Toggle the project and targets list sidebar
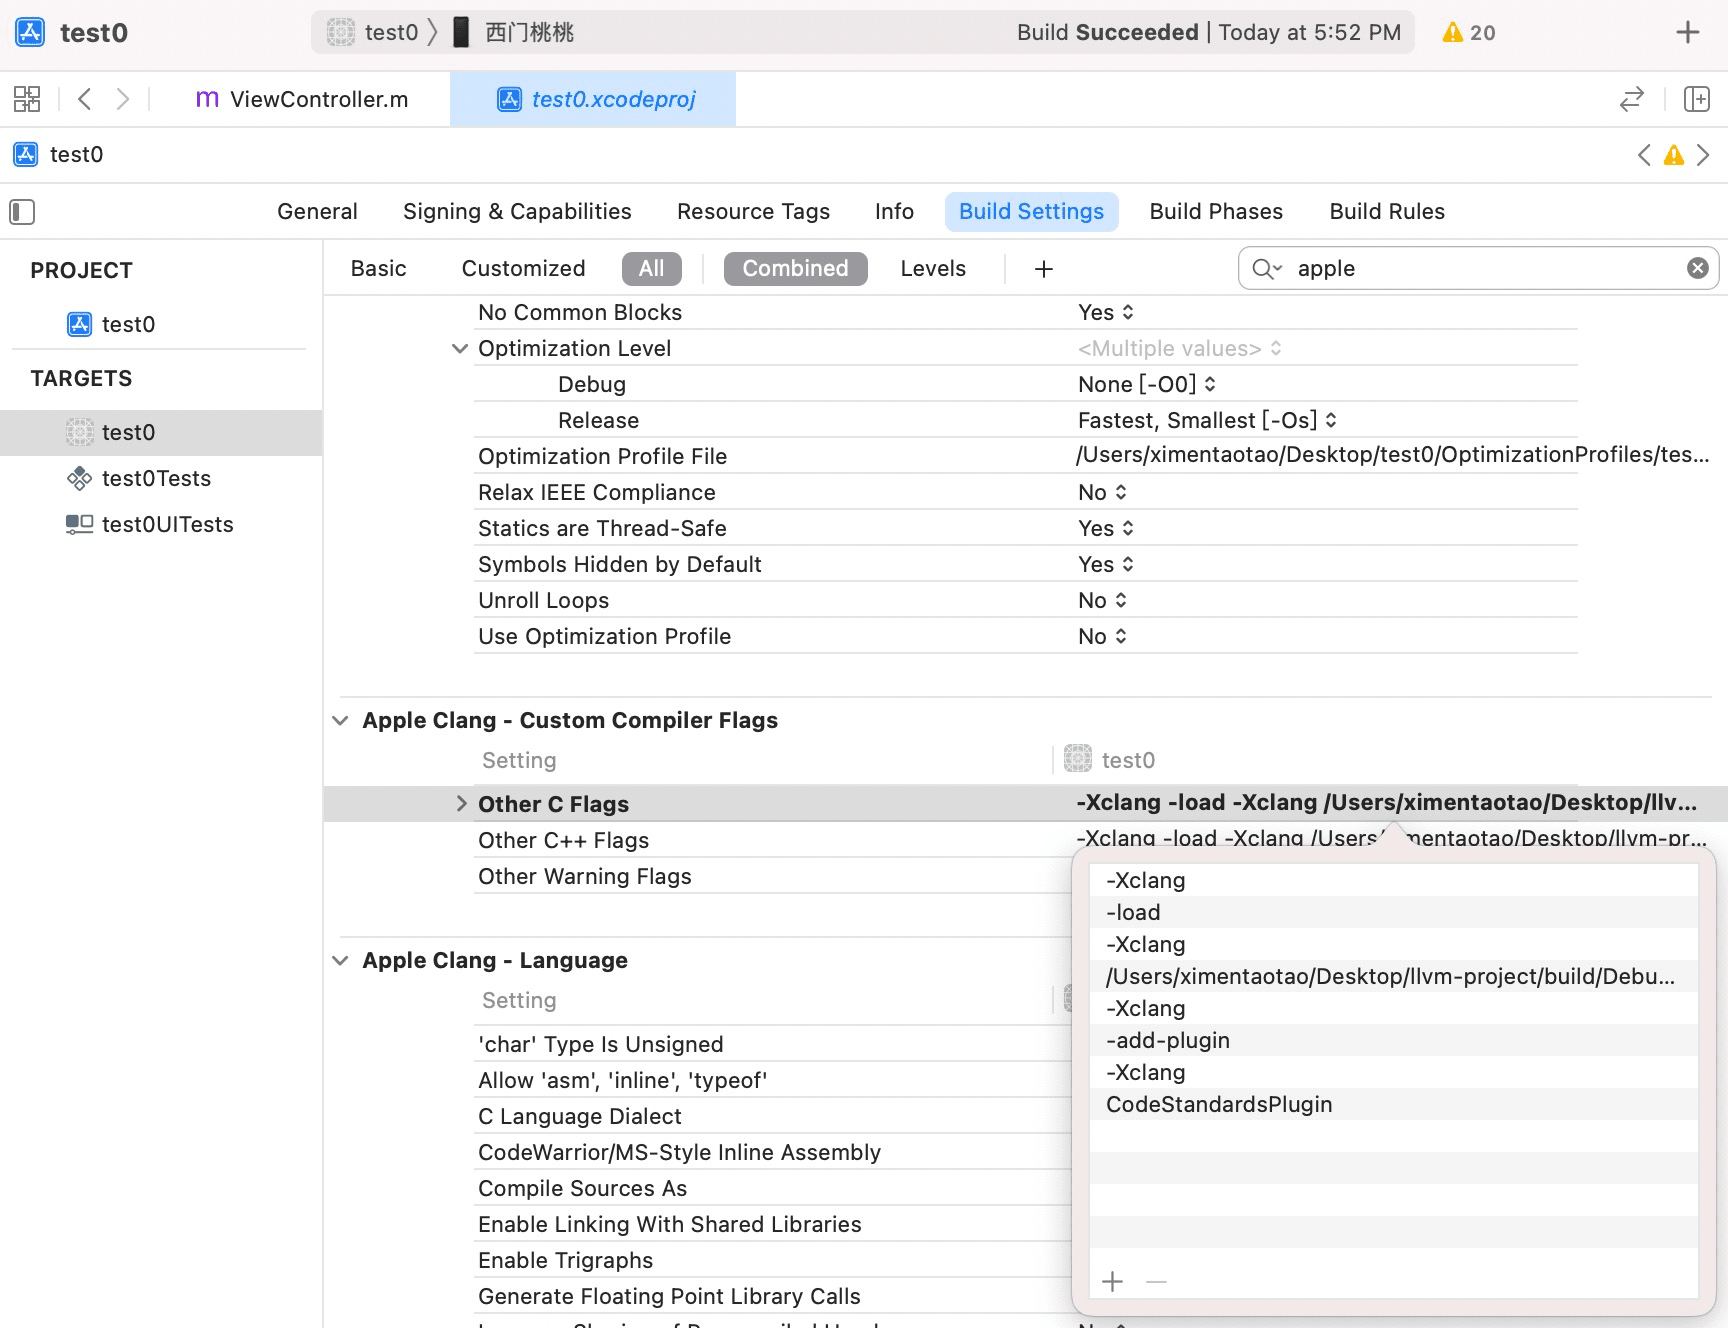The height and width of the screenshot is (1328, 1728). (x=22, y=212)
